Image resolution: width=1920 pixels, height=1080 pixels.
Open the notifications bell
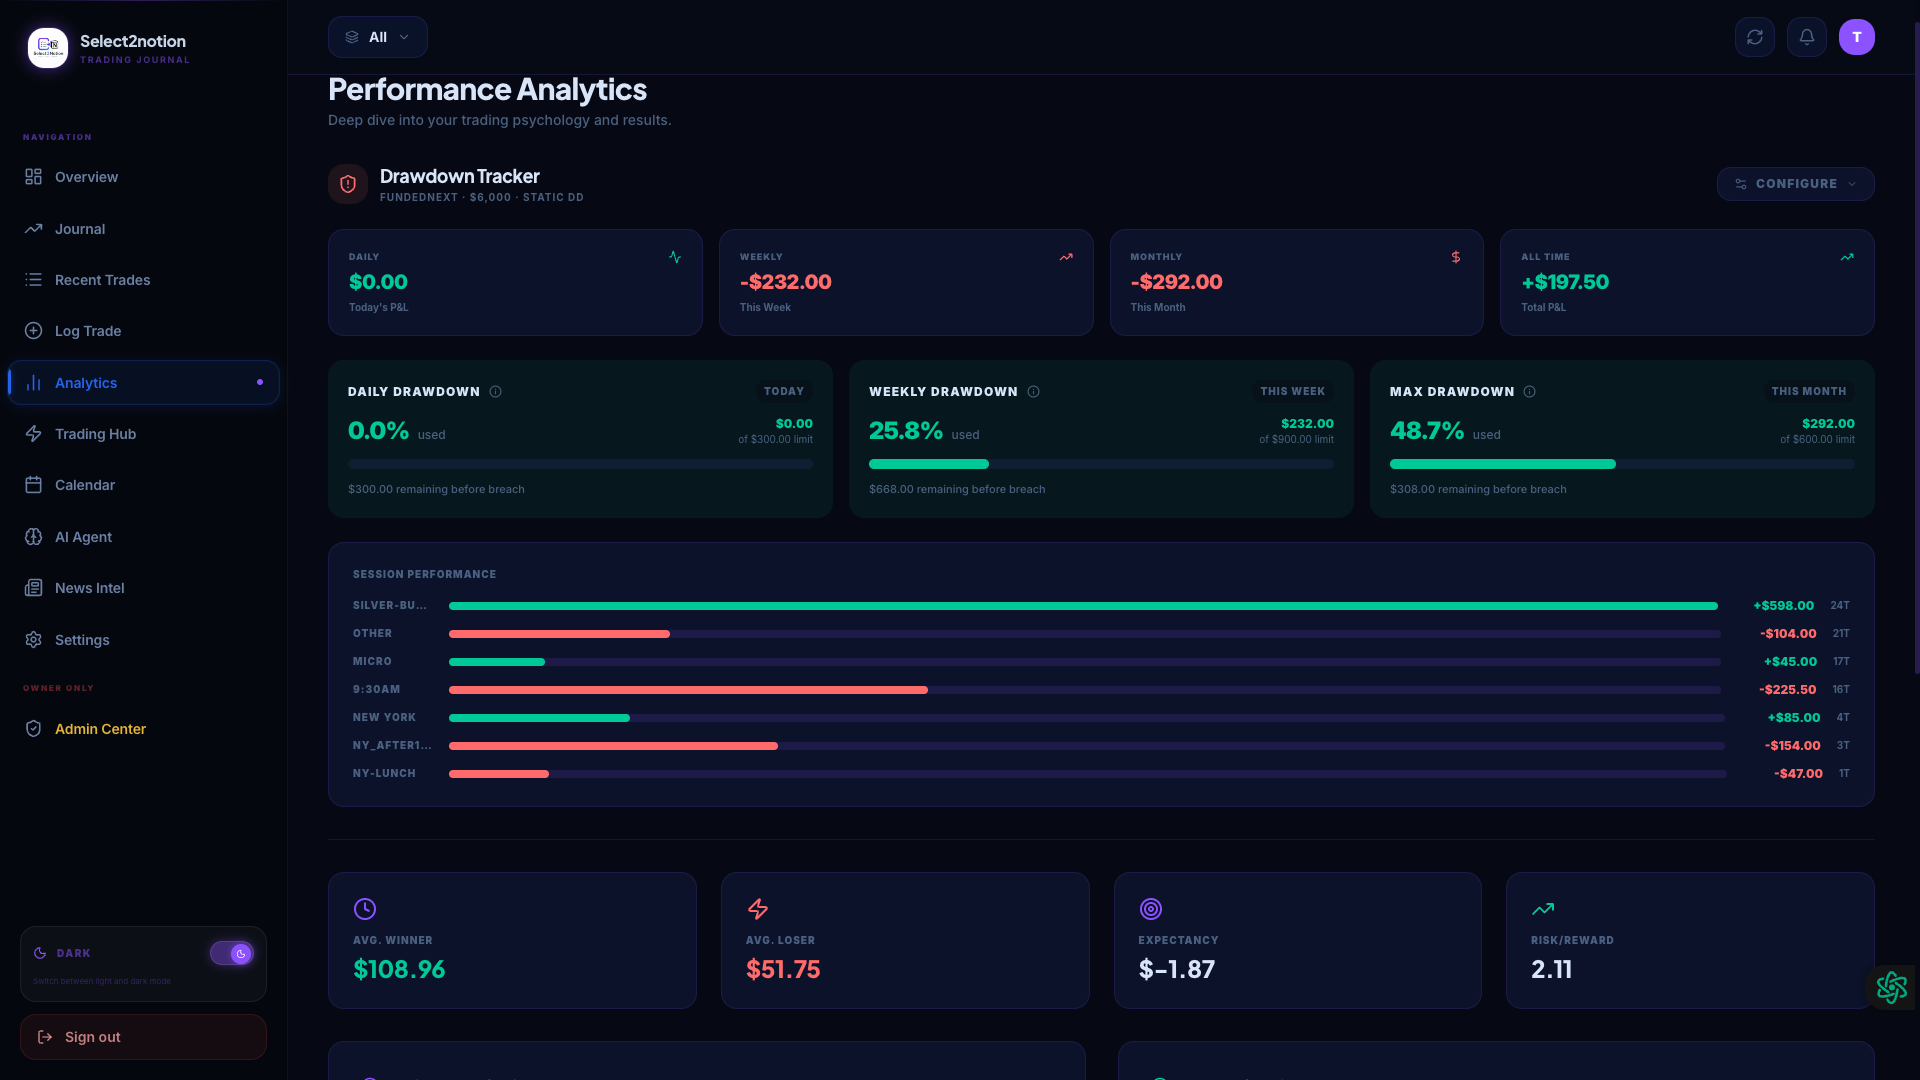click(x=1807, y=37)
